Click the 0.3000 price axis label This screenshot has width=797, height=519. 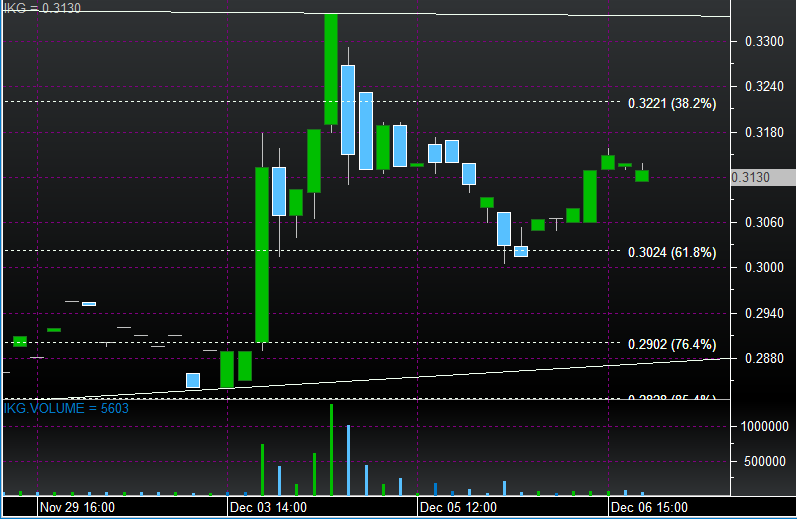click(x=750, y=268)
